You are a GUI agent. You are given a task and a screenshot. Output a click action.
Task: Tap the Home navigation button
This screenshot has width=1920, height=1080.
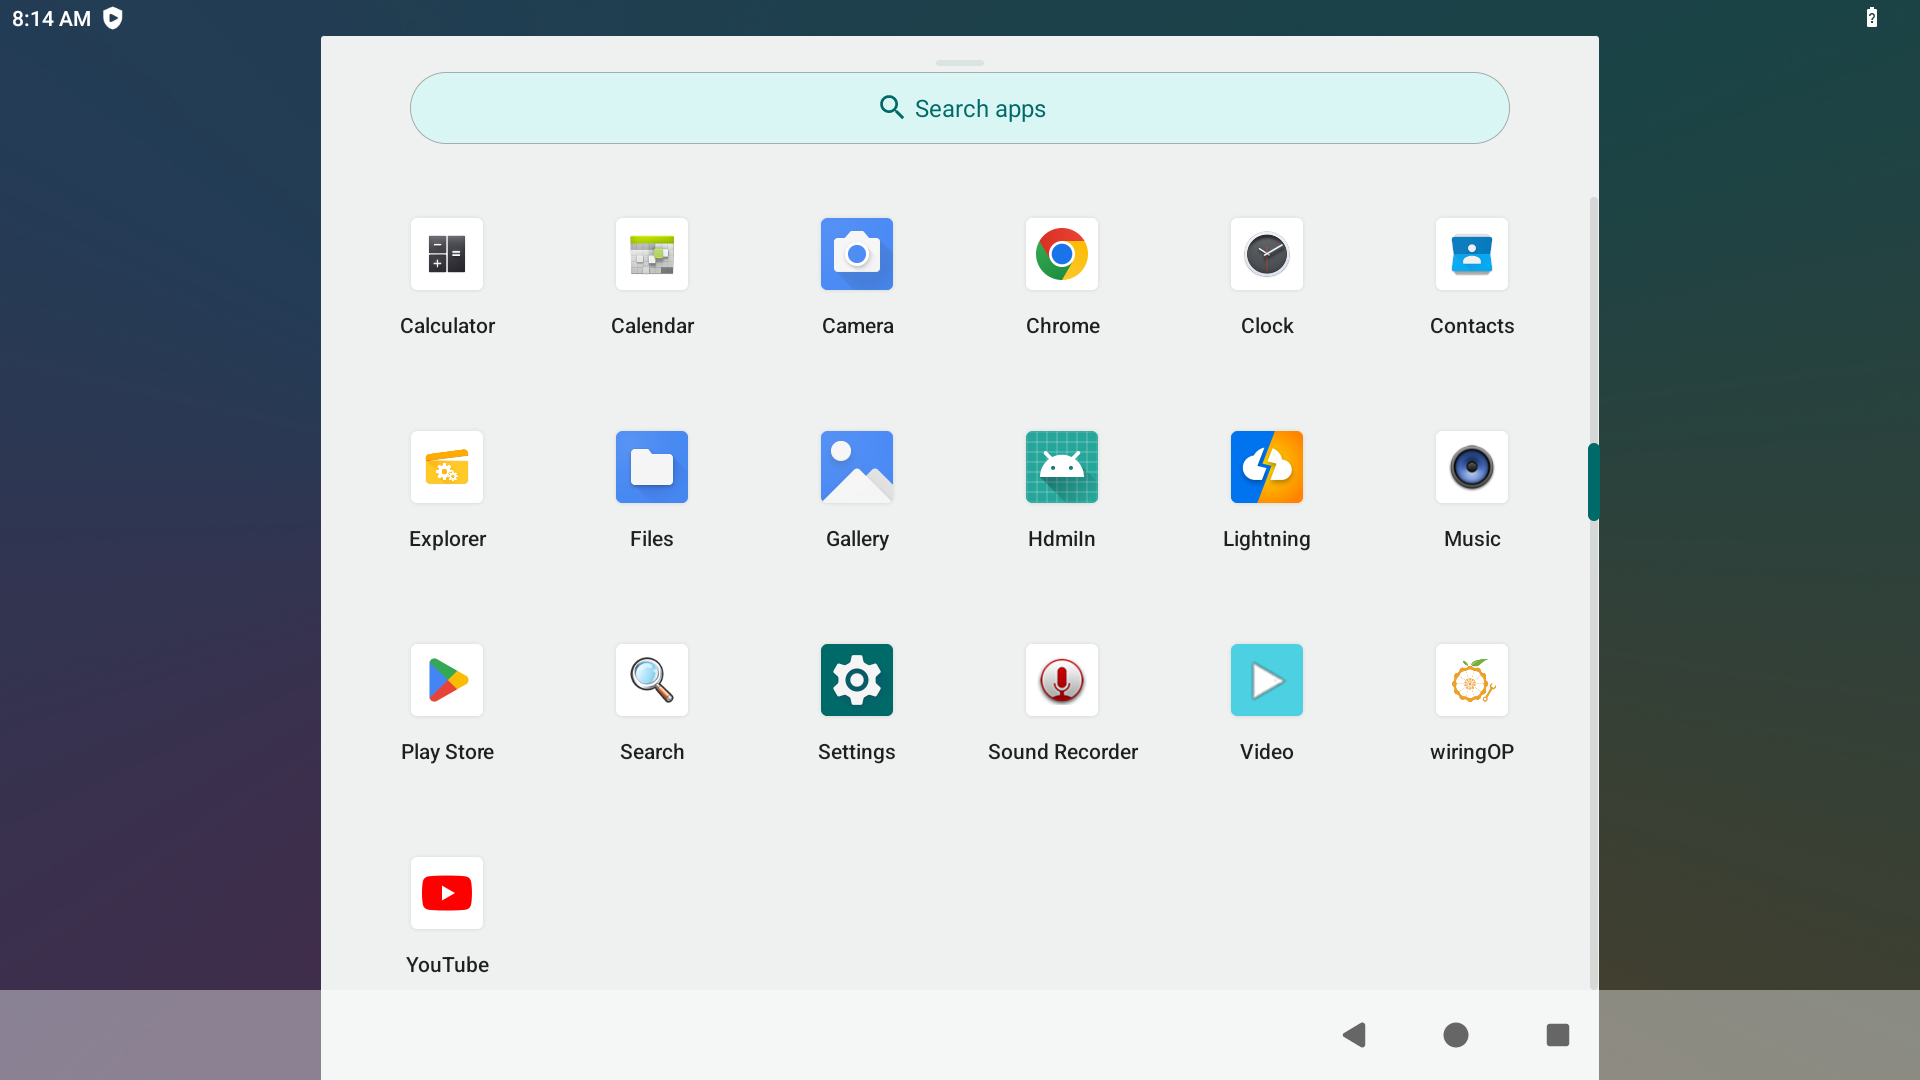pos(1456,1035)
